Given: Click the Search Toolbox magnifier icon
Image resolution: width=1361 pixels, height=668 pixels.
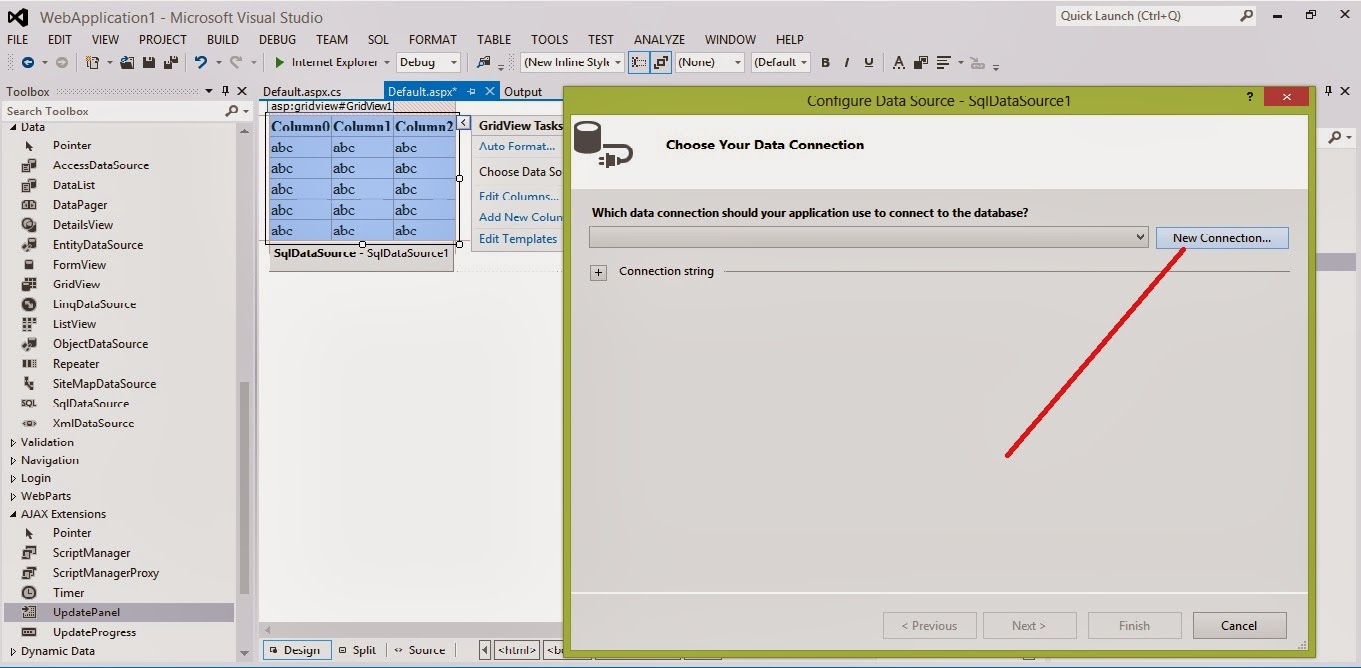Looking at the screenshot, I should coord(232,111).
